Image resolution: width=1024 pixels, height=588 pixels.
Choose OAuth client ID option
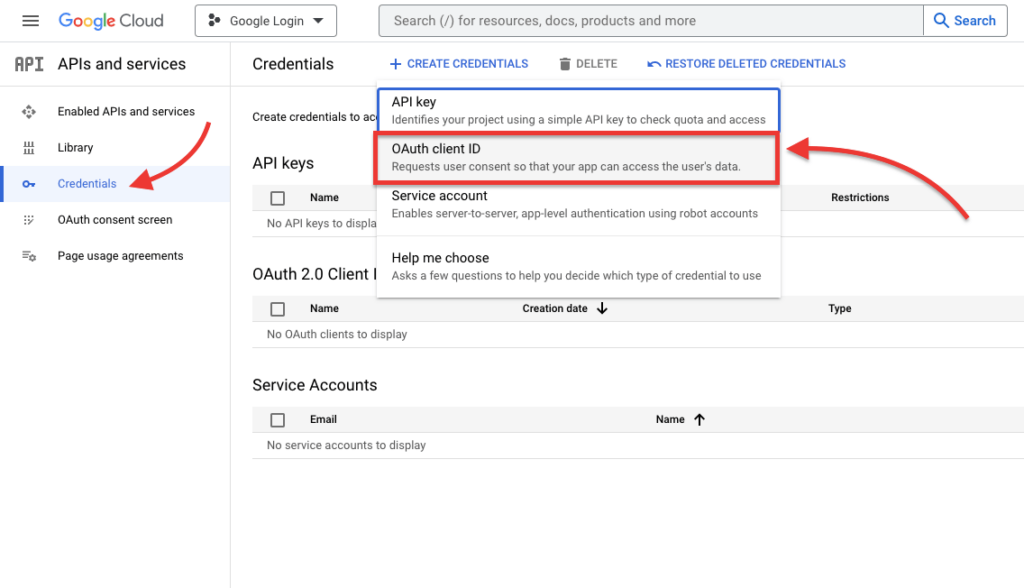(x=577, y=157)
